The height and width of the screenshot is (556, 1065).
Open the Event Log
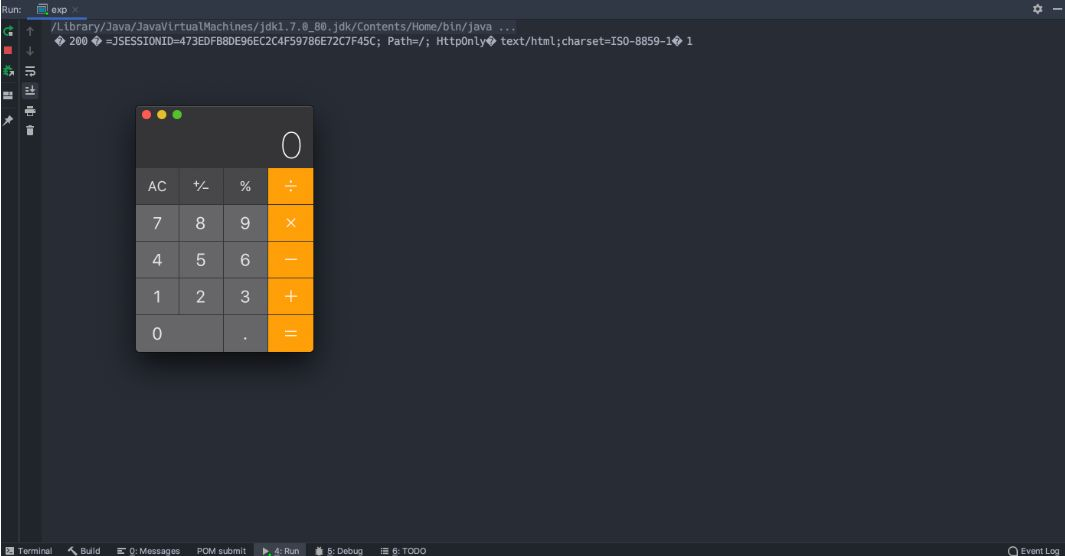[x=1033, y=550]
